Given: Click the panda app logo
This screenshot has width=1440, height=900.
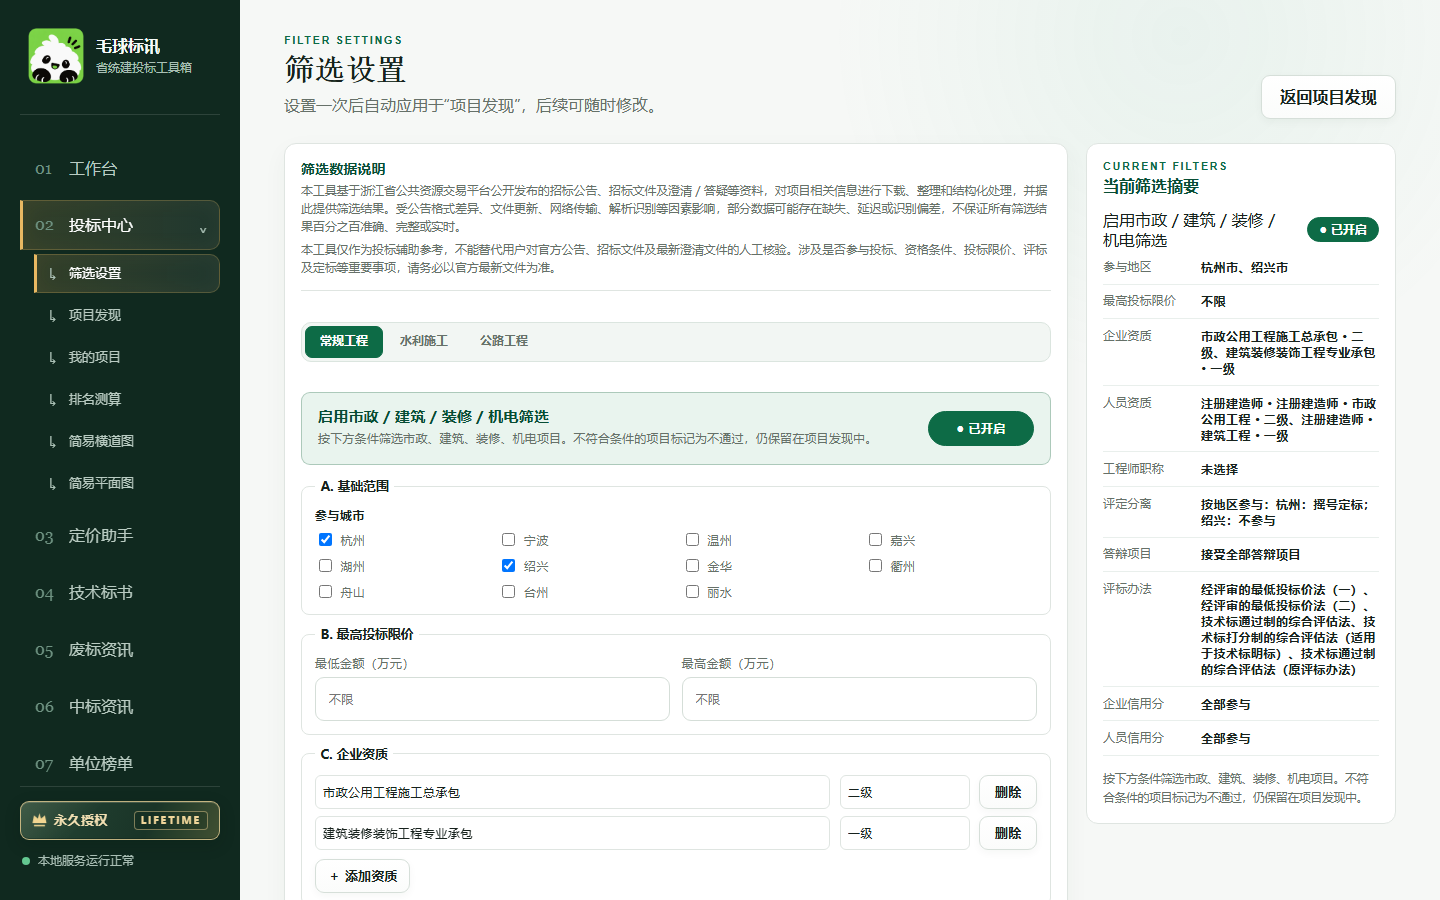Looking at the screenshot, I should (56, 56).
